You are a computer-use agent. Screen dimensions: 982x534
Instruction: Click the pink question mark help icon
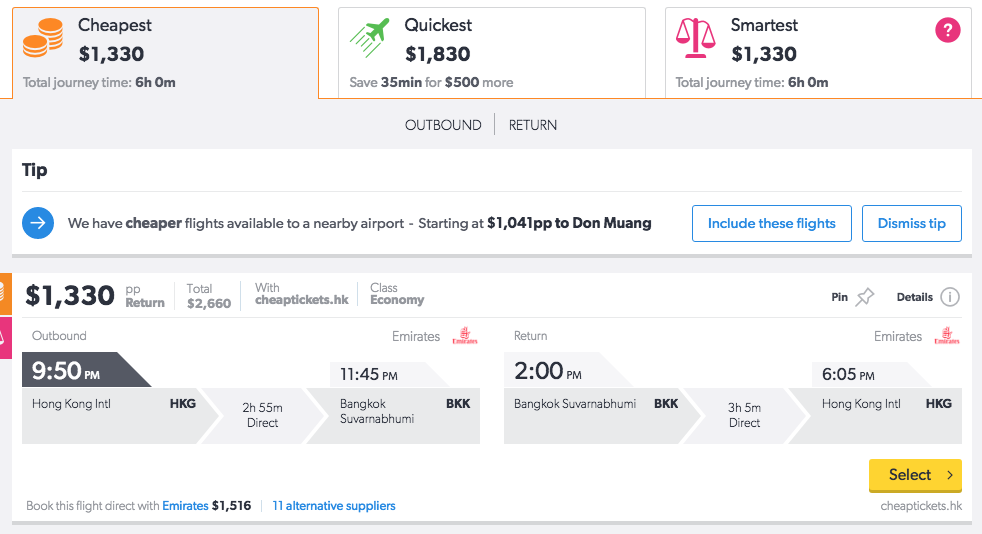948,30
